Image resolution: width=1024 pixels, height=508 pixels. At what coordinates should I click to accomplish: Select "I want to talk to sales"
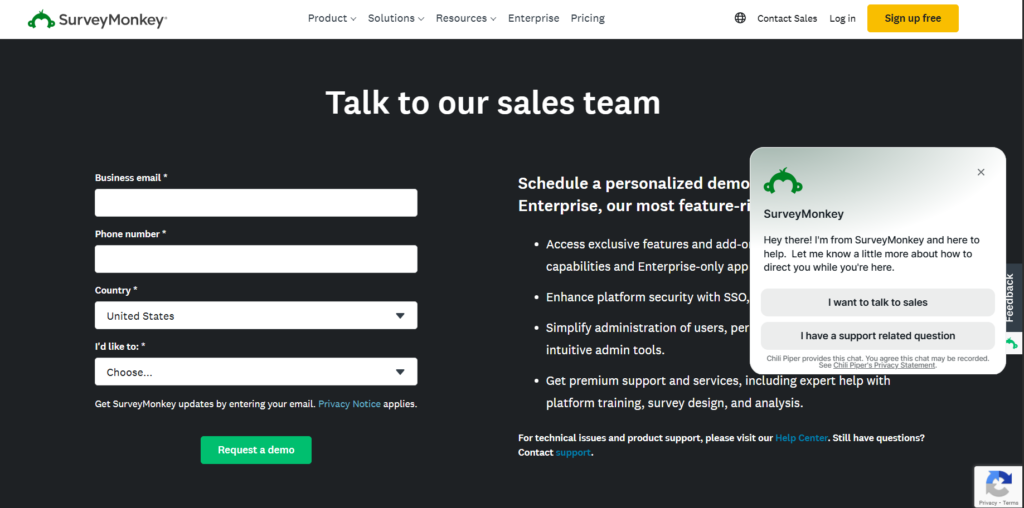(x=877, y=302)
